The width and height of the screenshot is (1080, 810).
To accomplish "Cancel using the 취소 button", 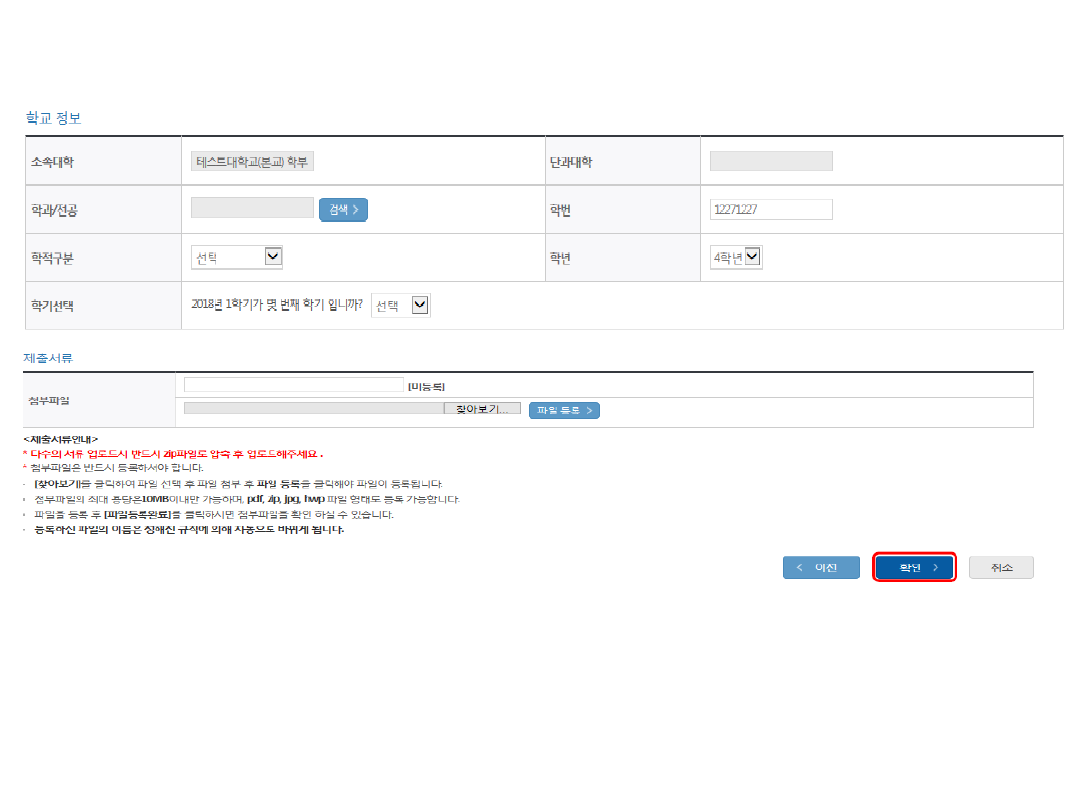I will coord(1001,568).
